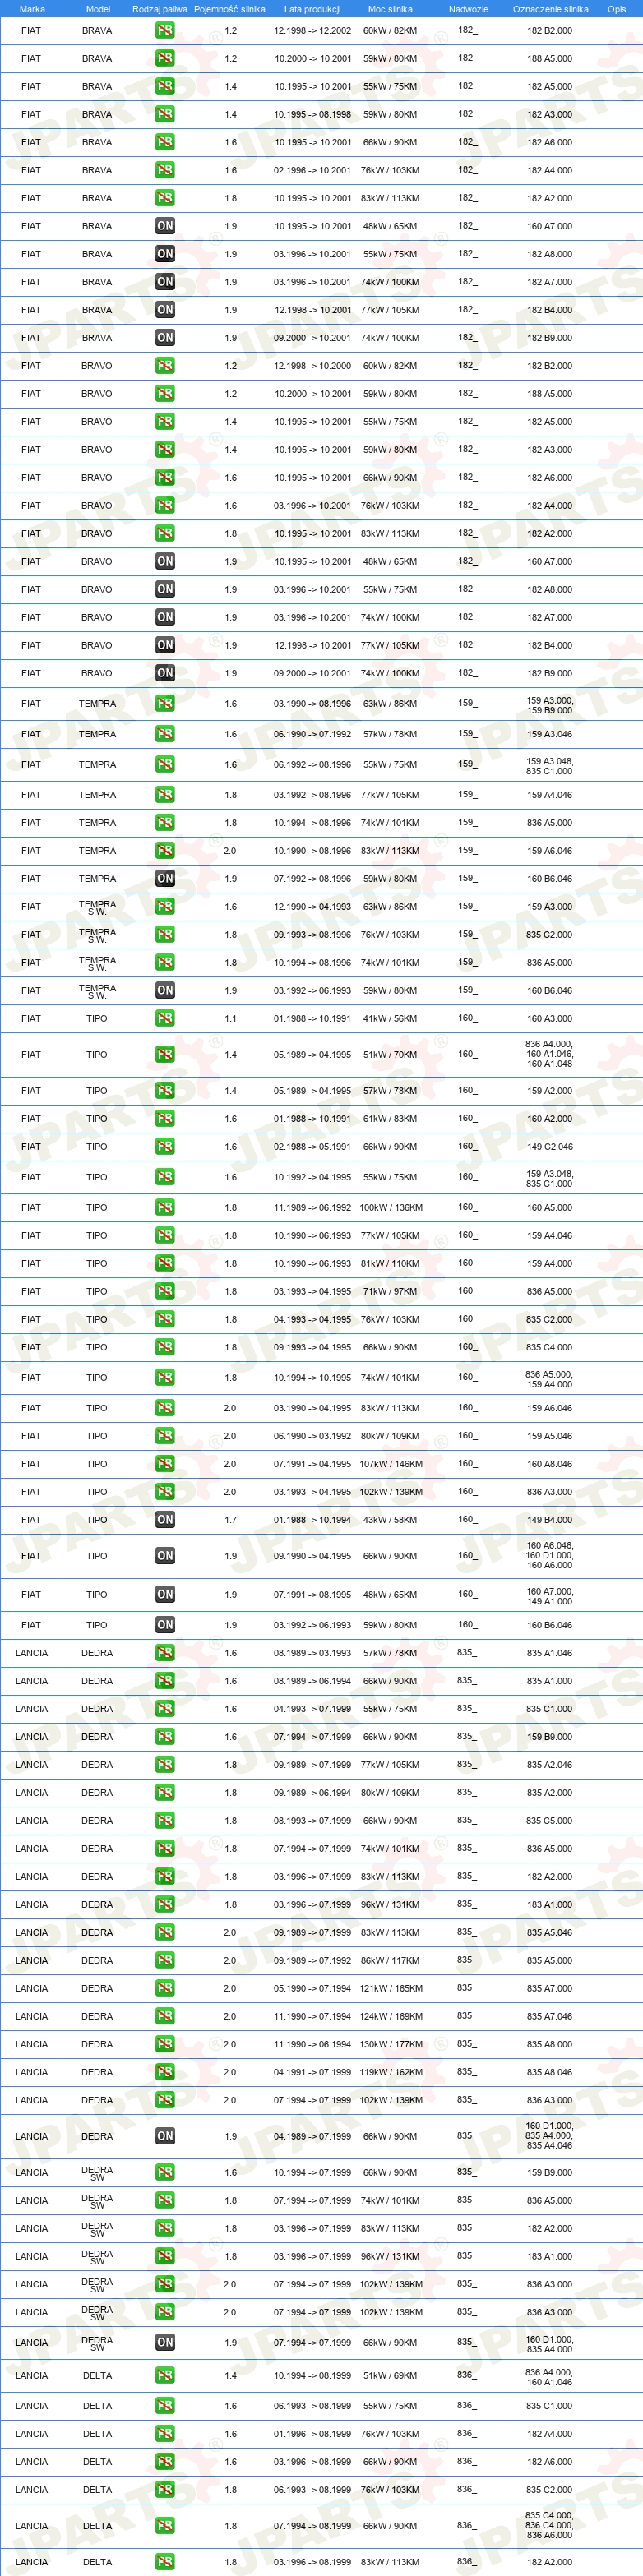The image size is (643, 2576).
Task: Click power value 121kW / 165KM
Action: (x=390, y=1988)
